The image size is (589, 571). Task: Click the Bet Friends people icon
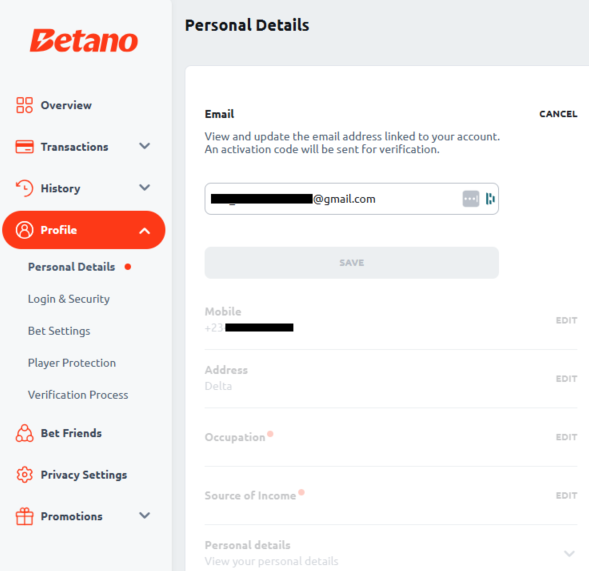coord(24,433)
